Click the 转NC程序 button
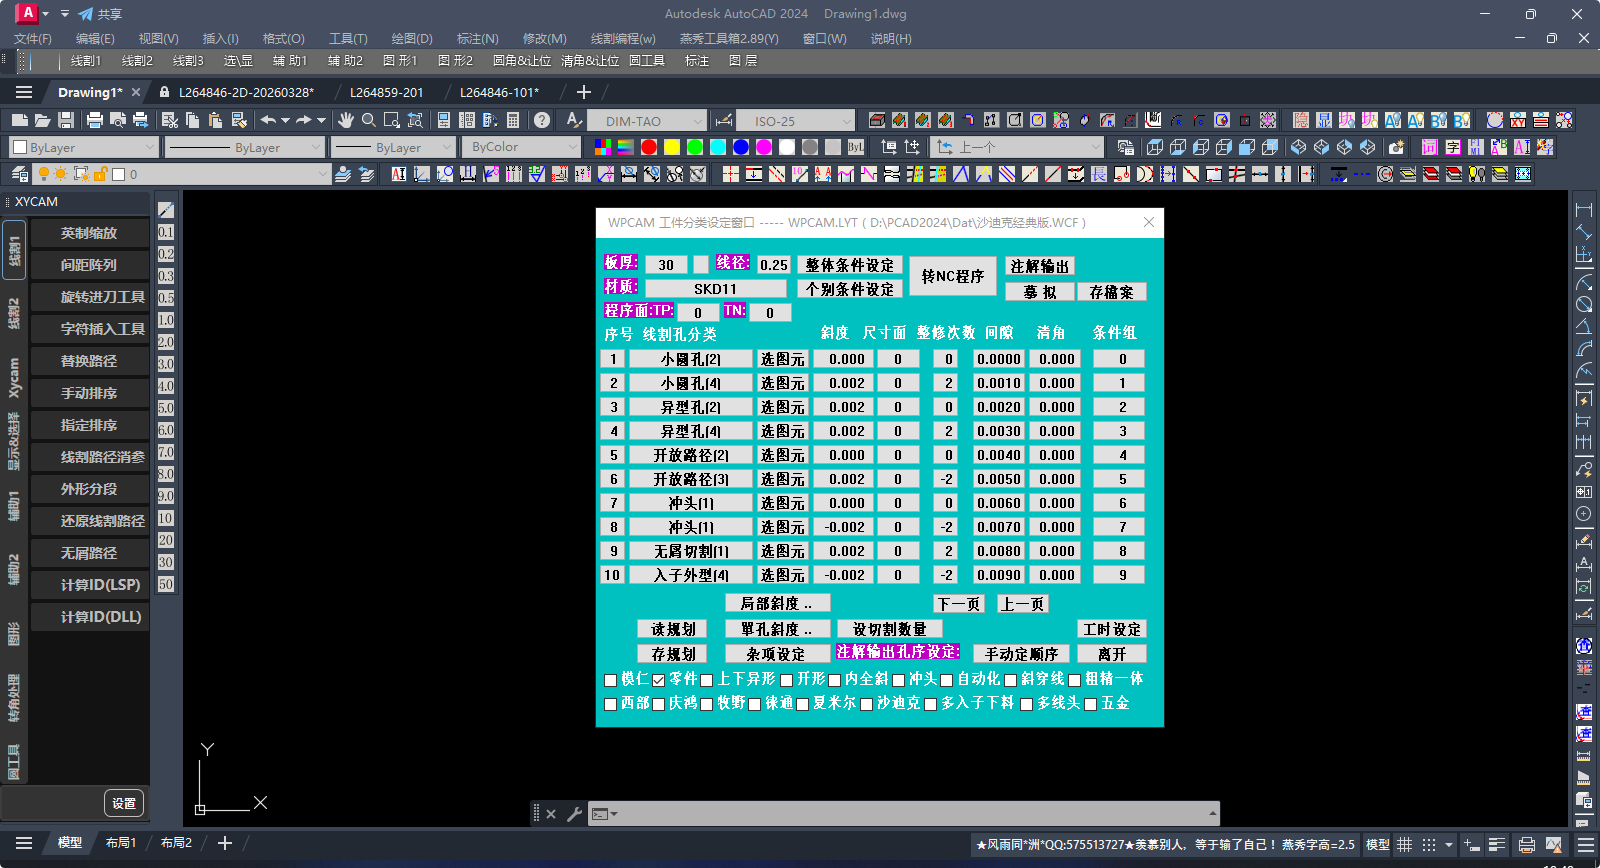Image resolution: width=1600 pixels, height=868 pixels. pos(953,276)
